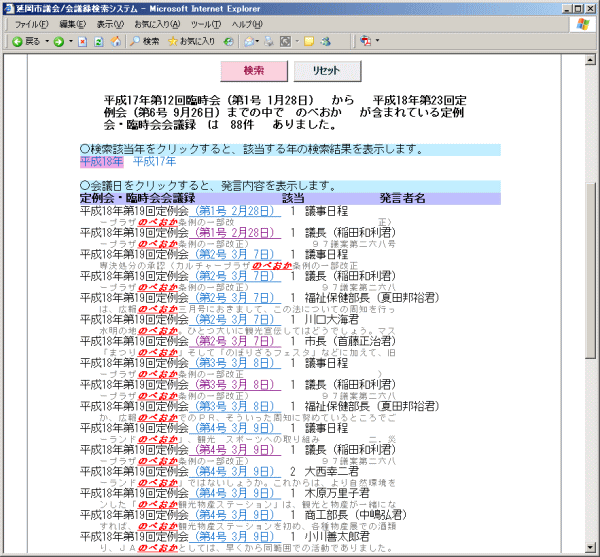
Task: Click the yellow Discuss note toolbar icon
Action: pyautogui.click(x=309, y=41)
